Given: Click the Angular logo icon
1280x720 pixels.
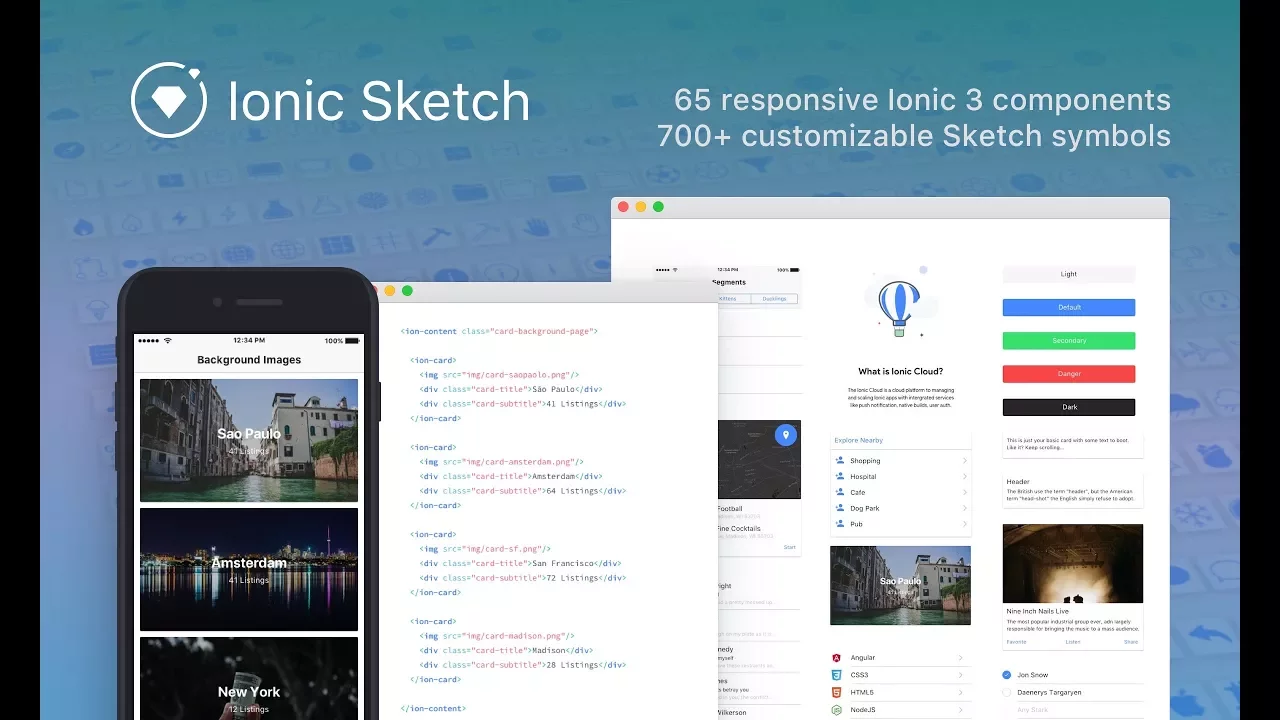Looking at the screenshot, I should point(836,658).
